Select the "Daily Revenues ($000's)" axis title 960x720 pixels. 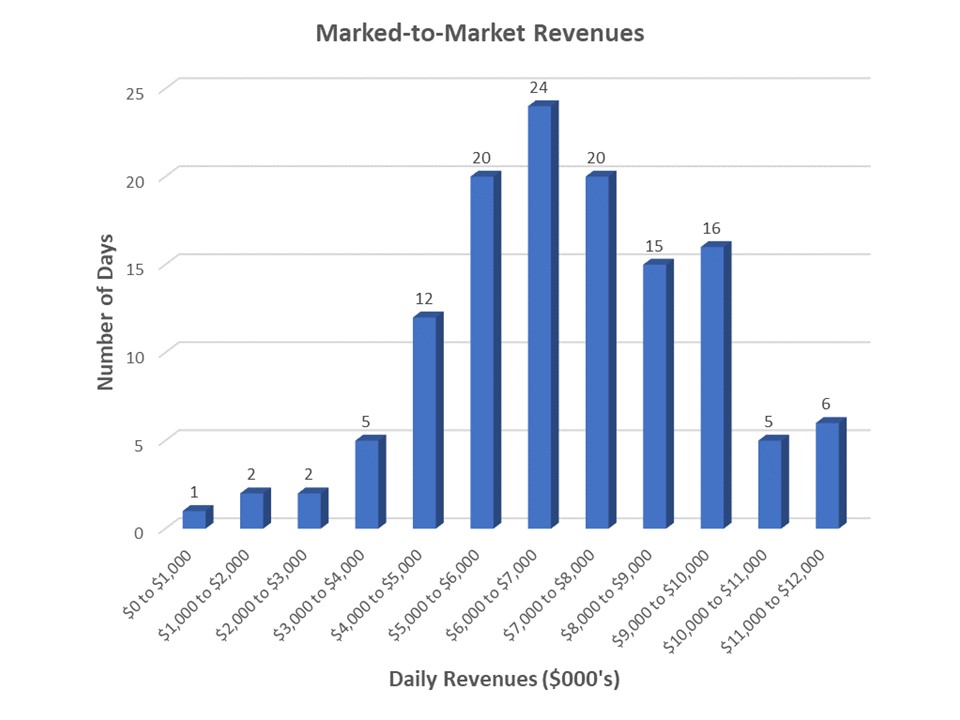tap(504, 680)
